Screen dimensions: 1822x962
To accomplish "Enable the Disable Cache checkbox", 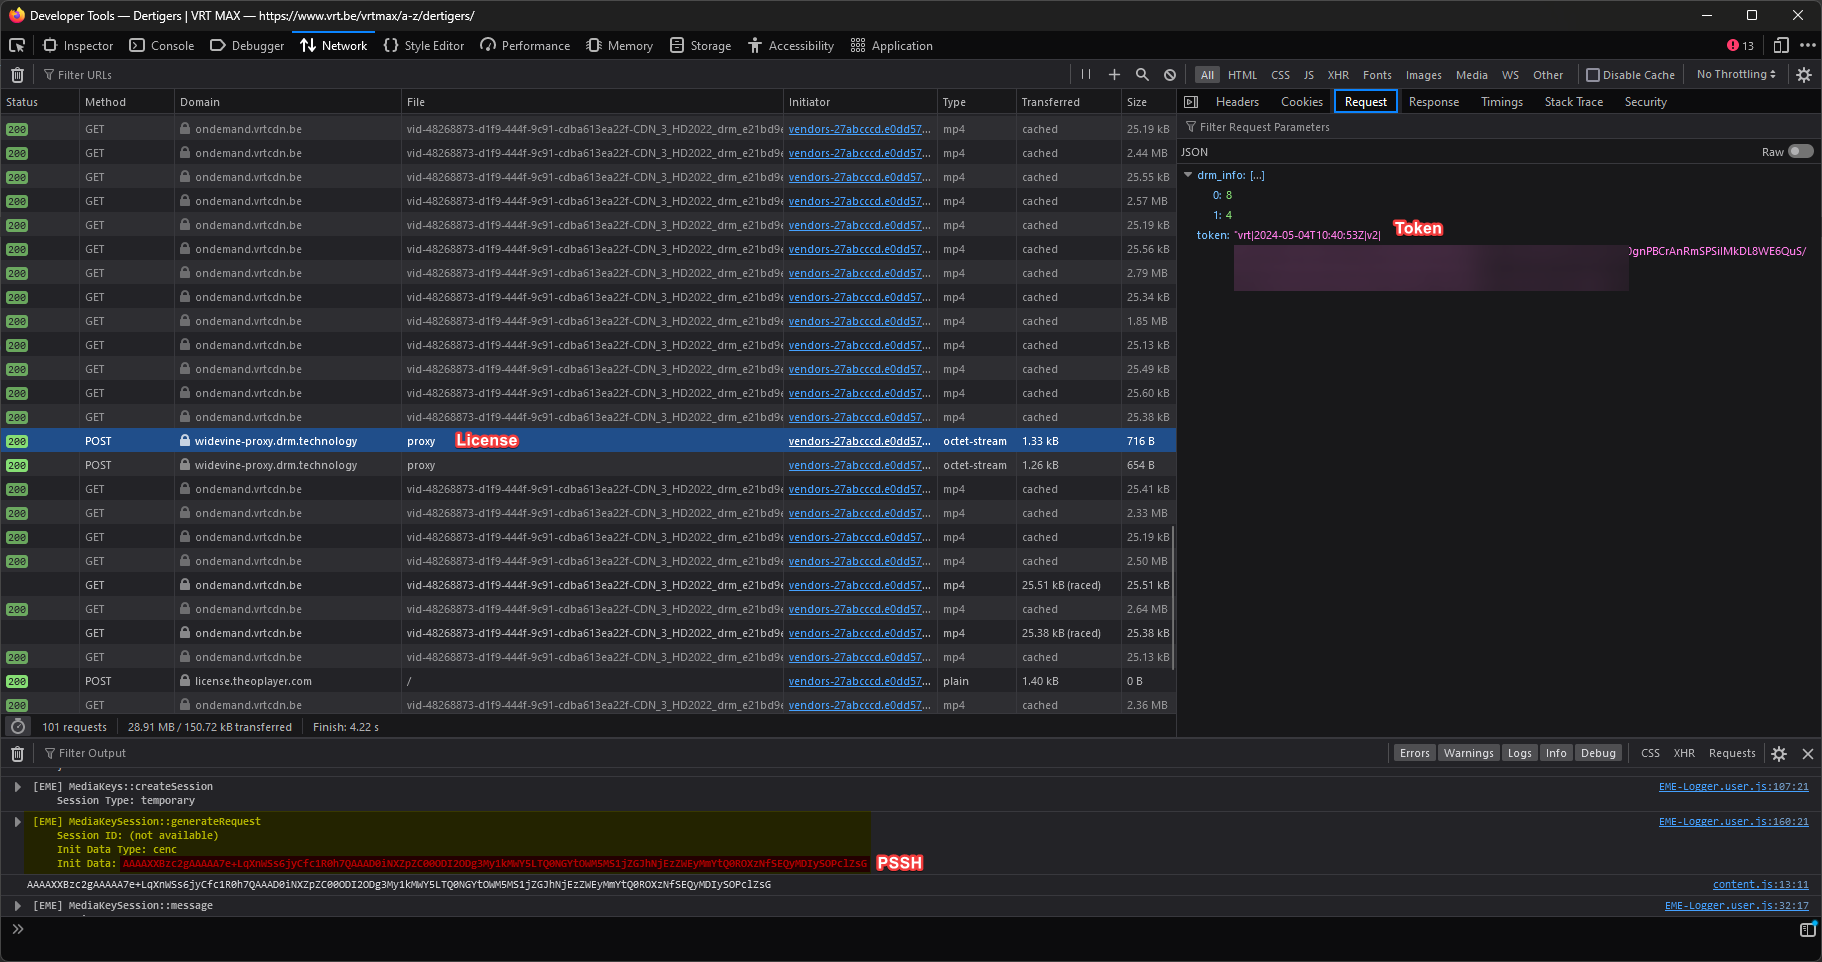I will (1593, 75).
